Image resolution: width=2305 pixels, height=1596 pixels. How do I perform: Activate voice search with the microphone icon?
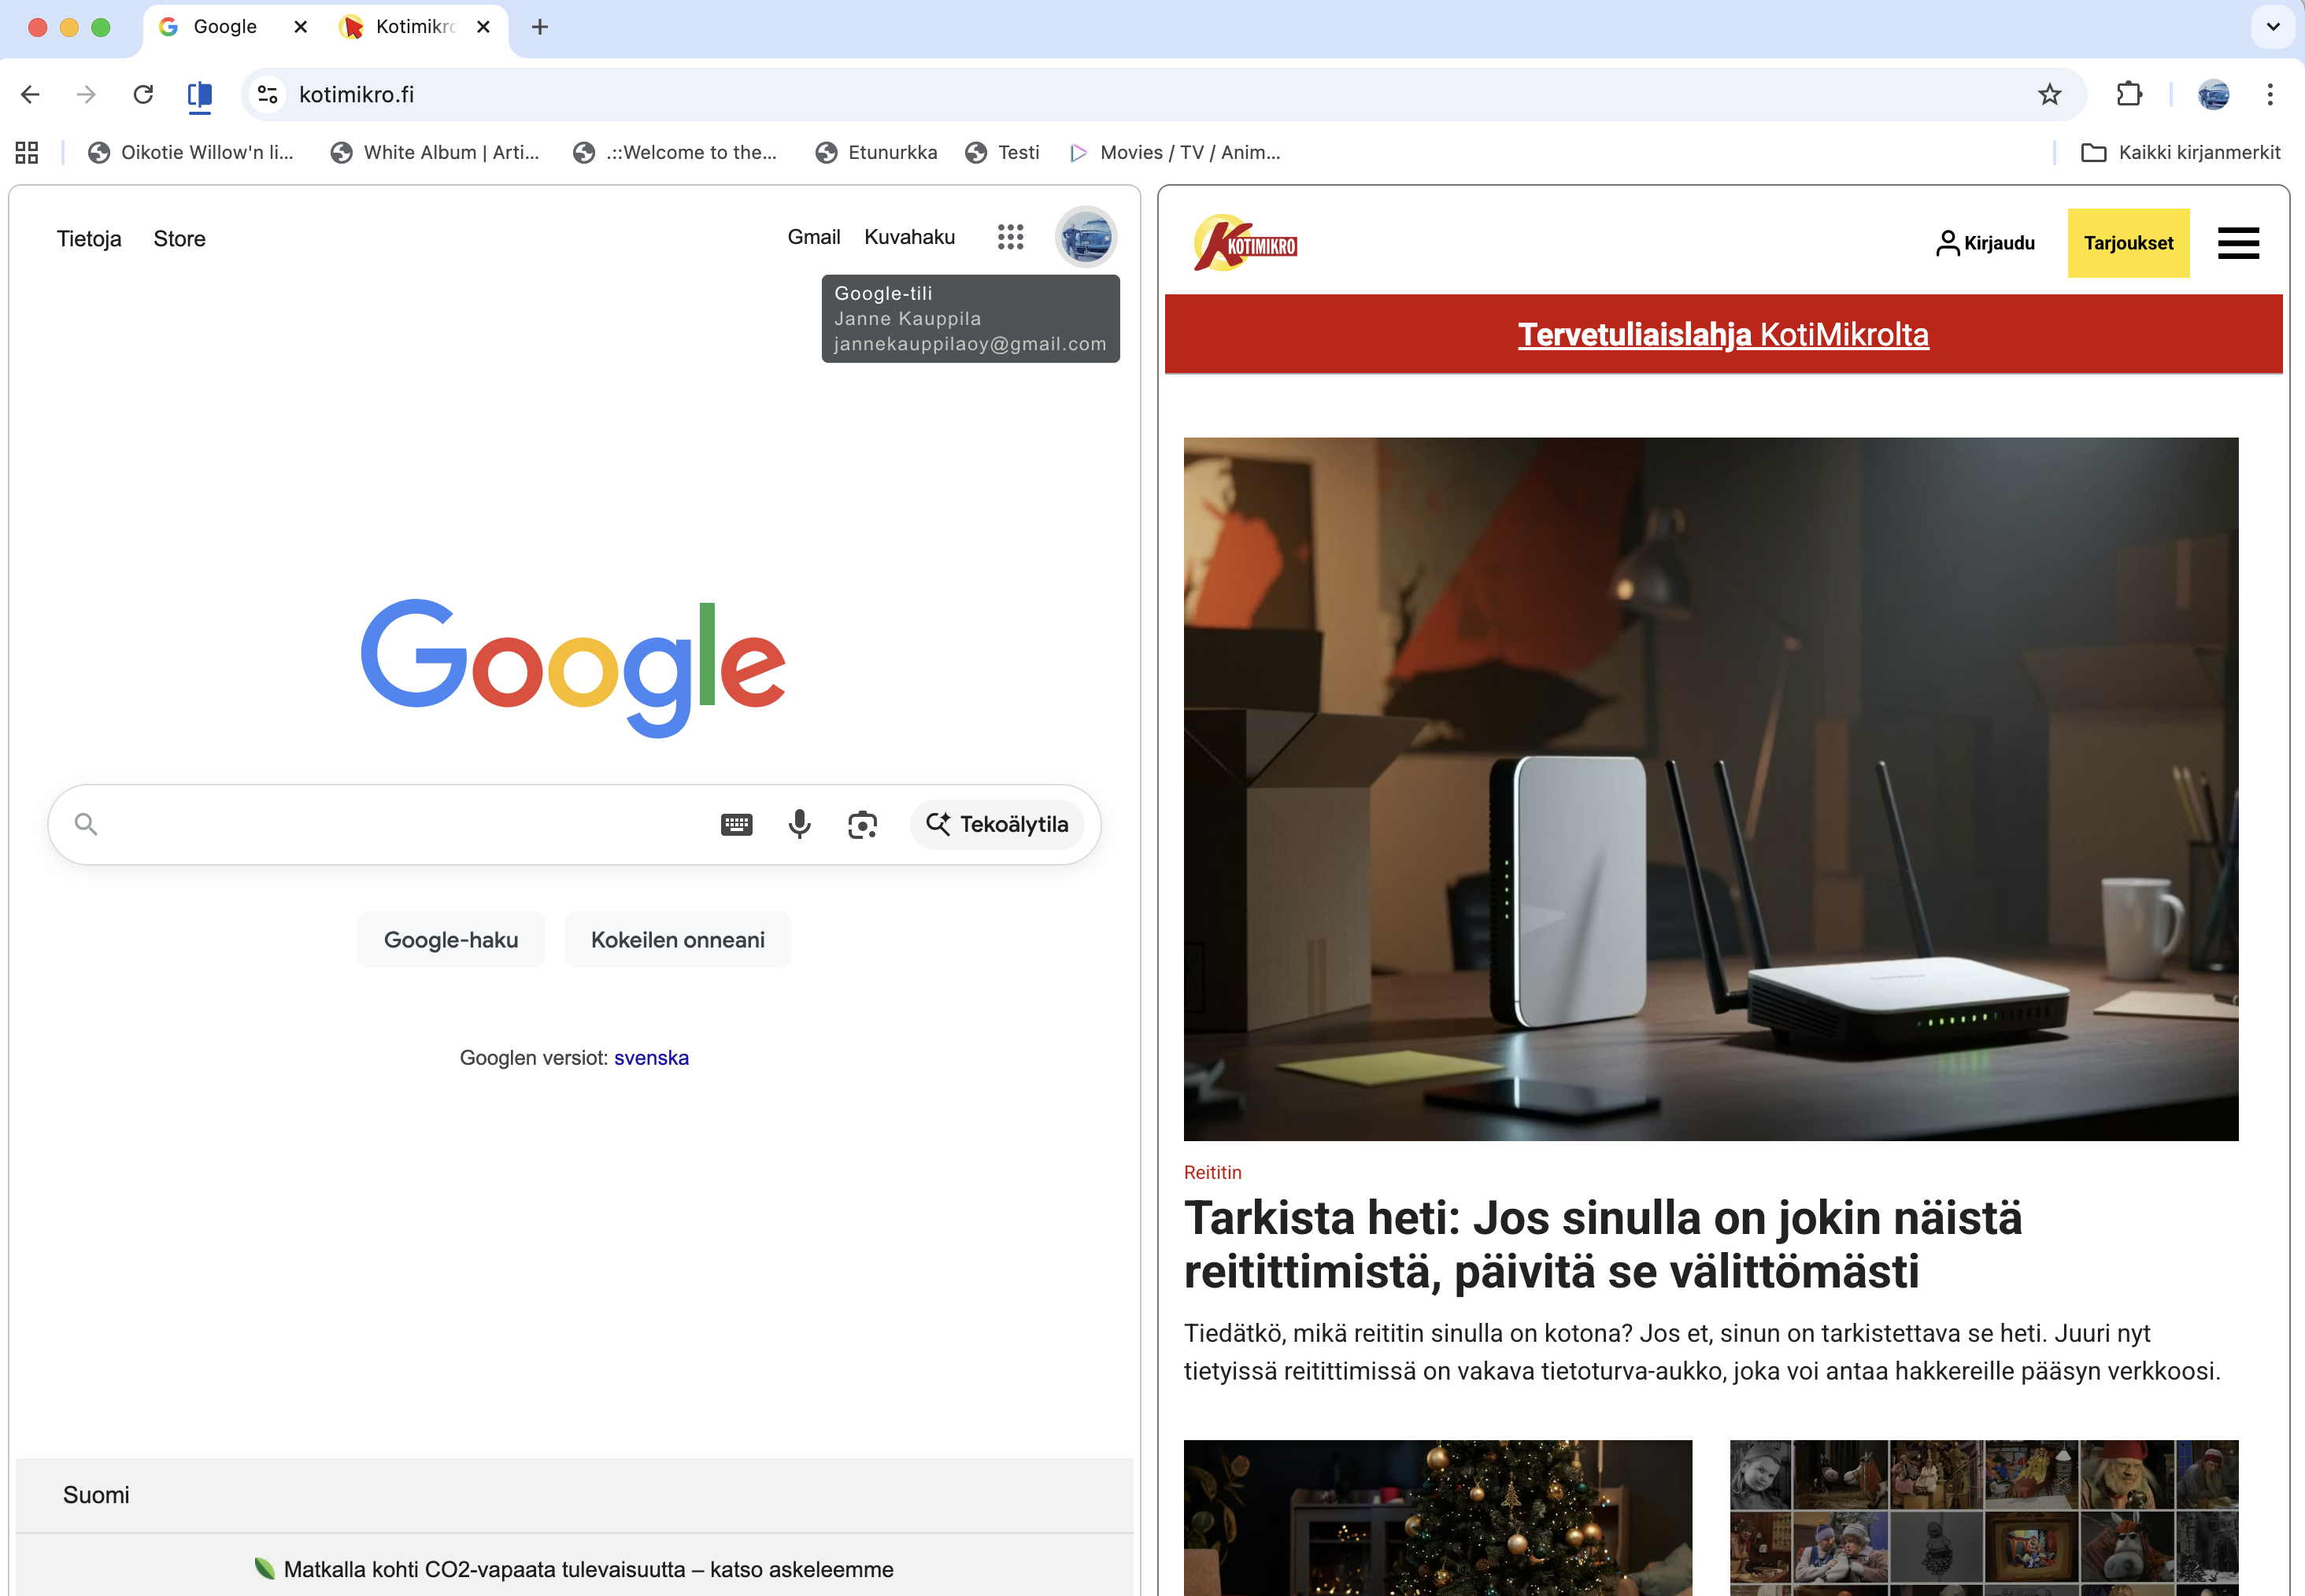pyautogui.click(x=799, y=823)
